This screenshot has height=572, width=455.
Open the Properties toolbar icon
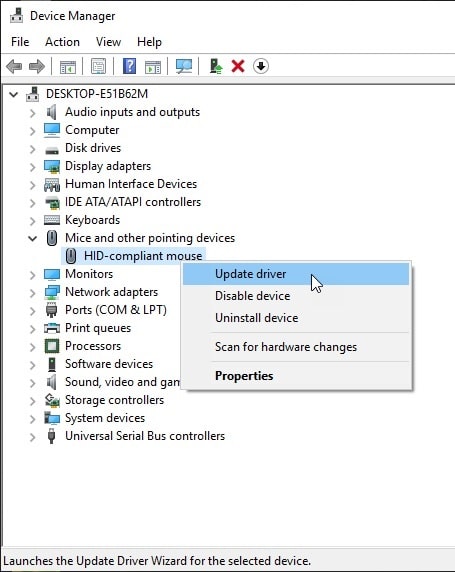click(99, 66)
